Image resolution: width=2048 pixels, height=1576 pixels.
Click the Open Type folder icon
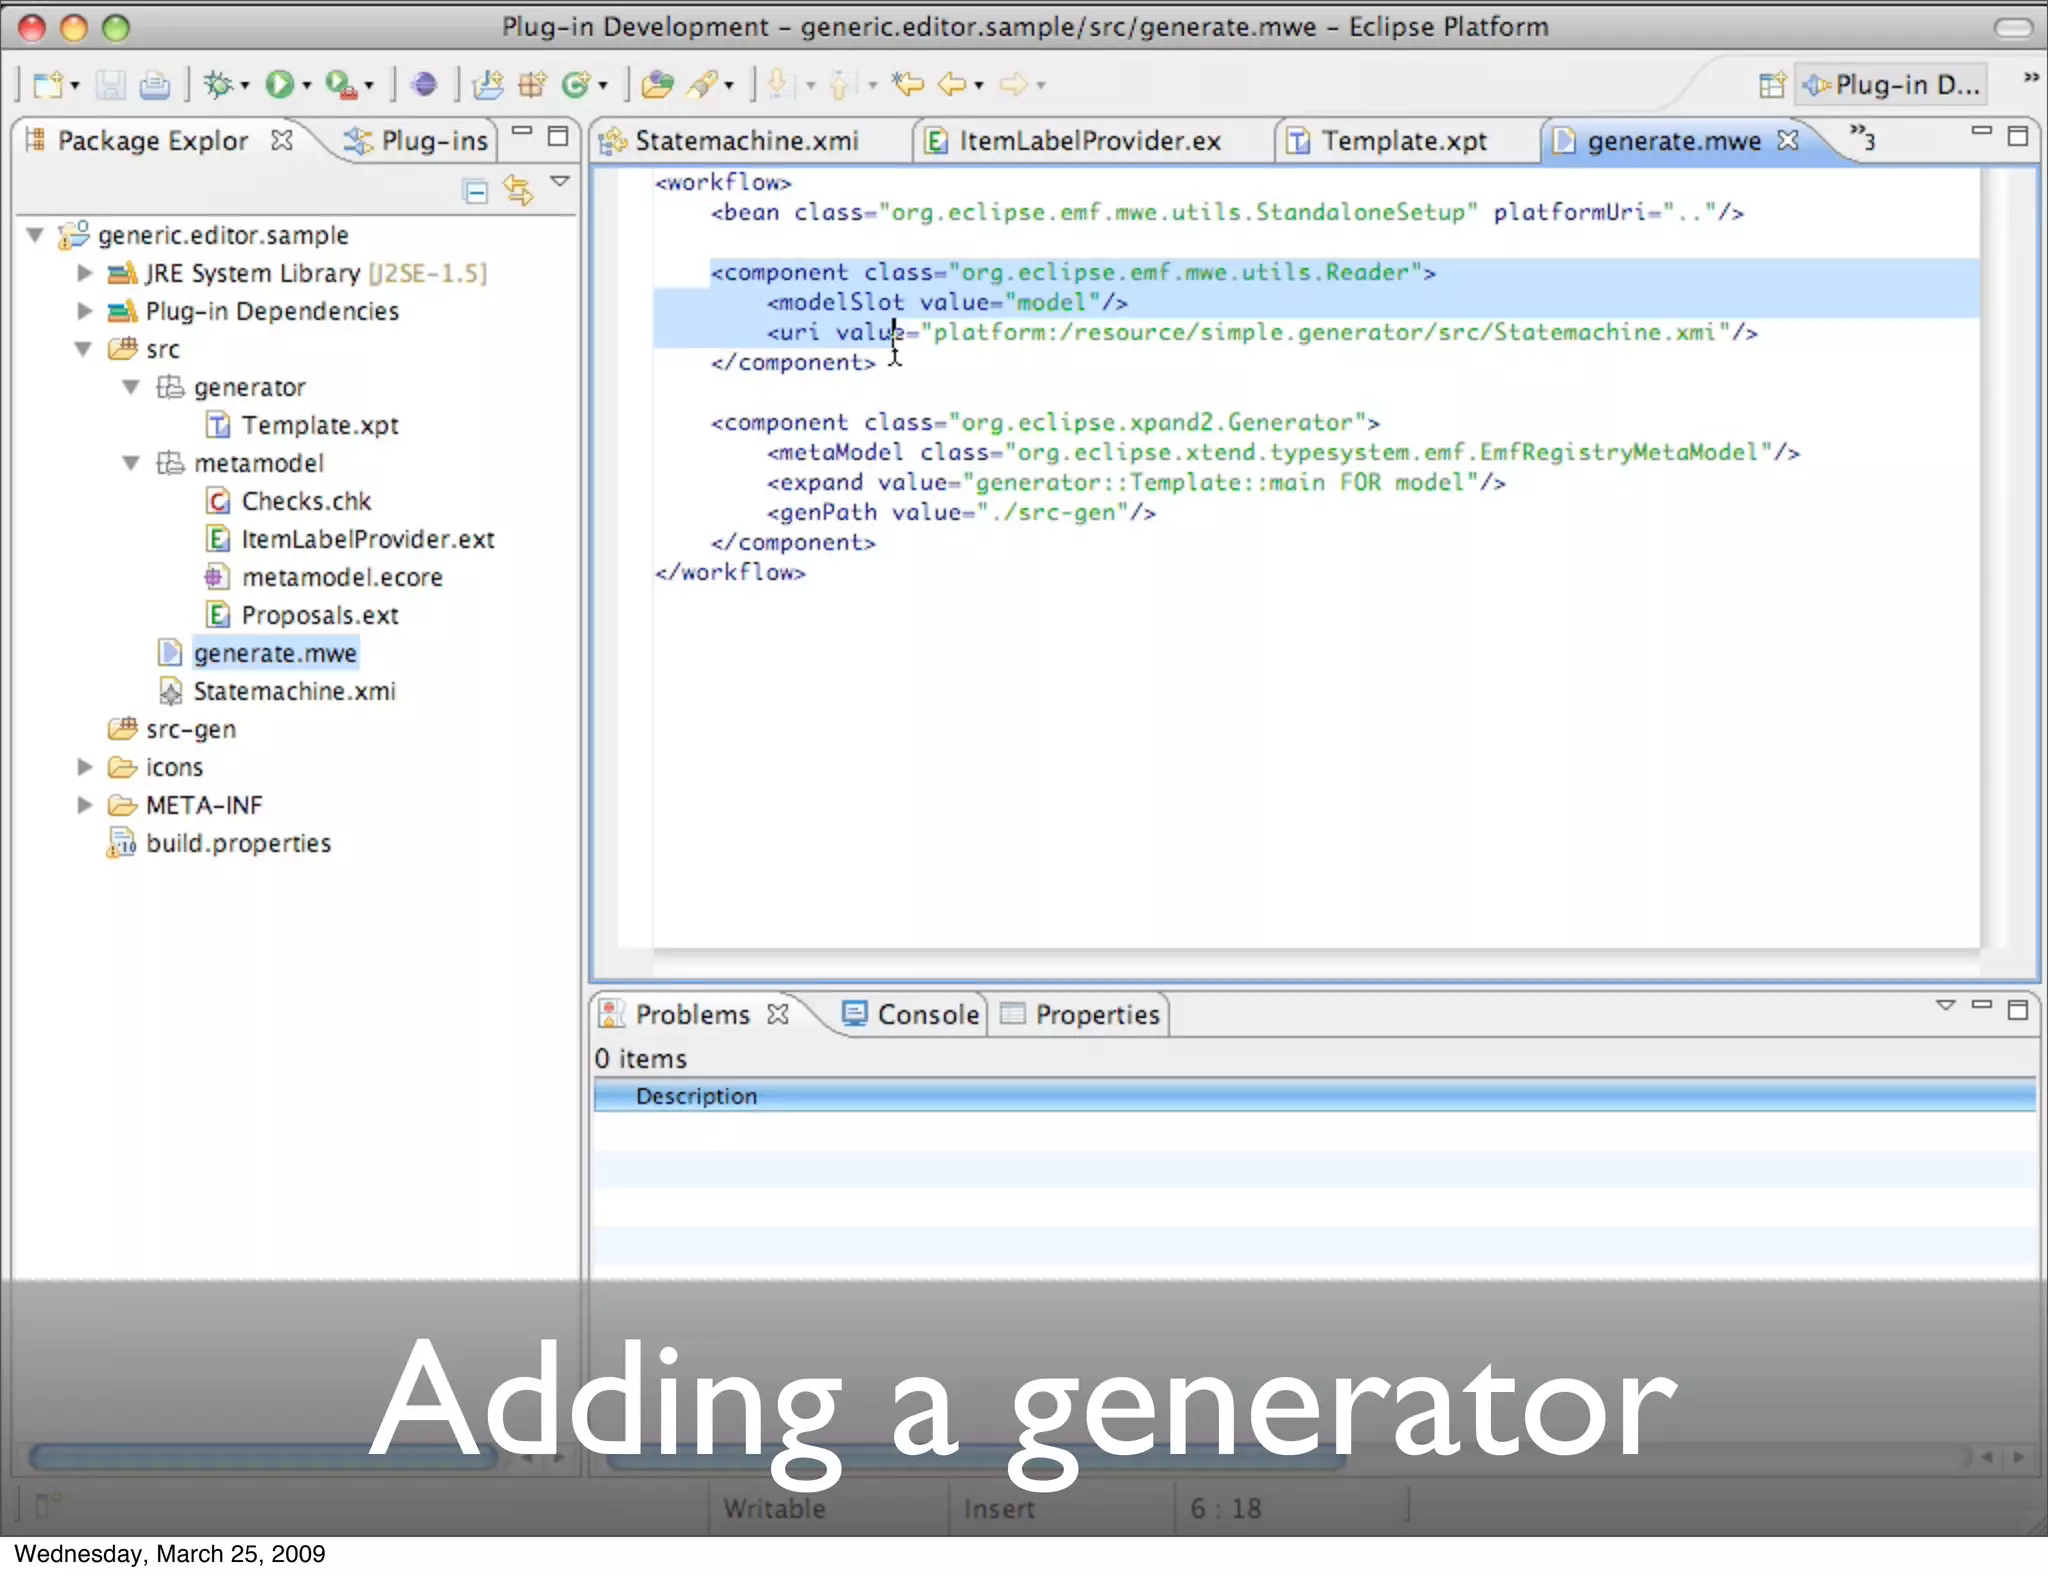(x=656, y=85)
